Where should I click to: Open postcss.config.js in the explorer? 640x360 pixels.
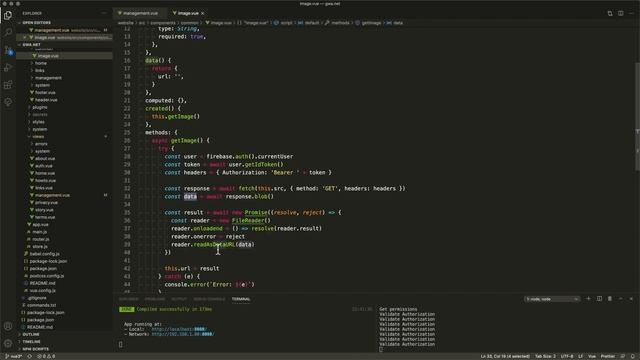[x=47, y=276]
